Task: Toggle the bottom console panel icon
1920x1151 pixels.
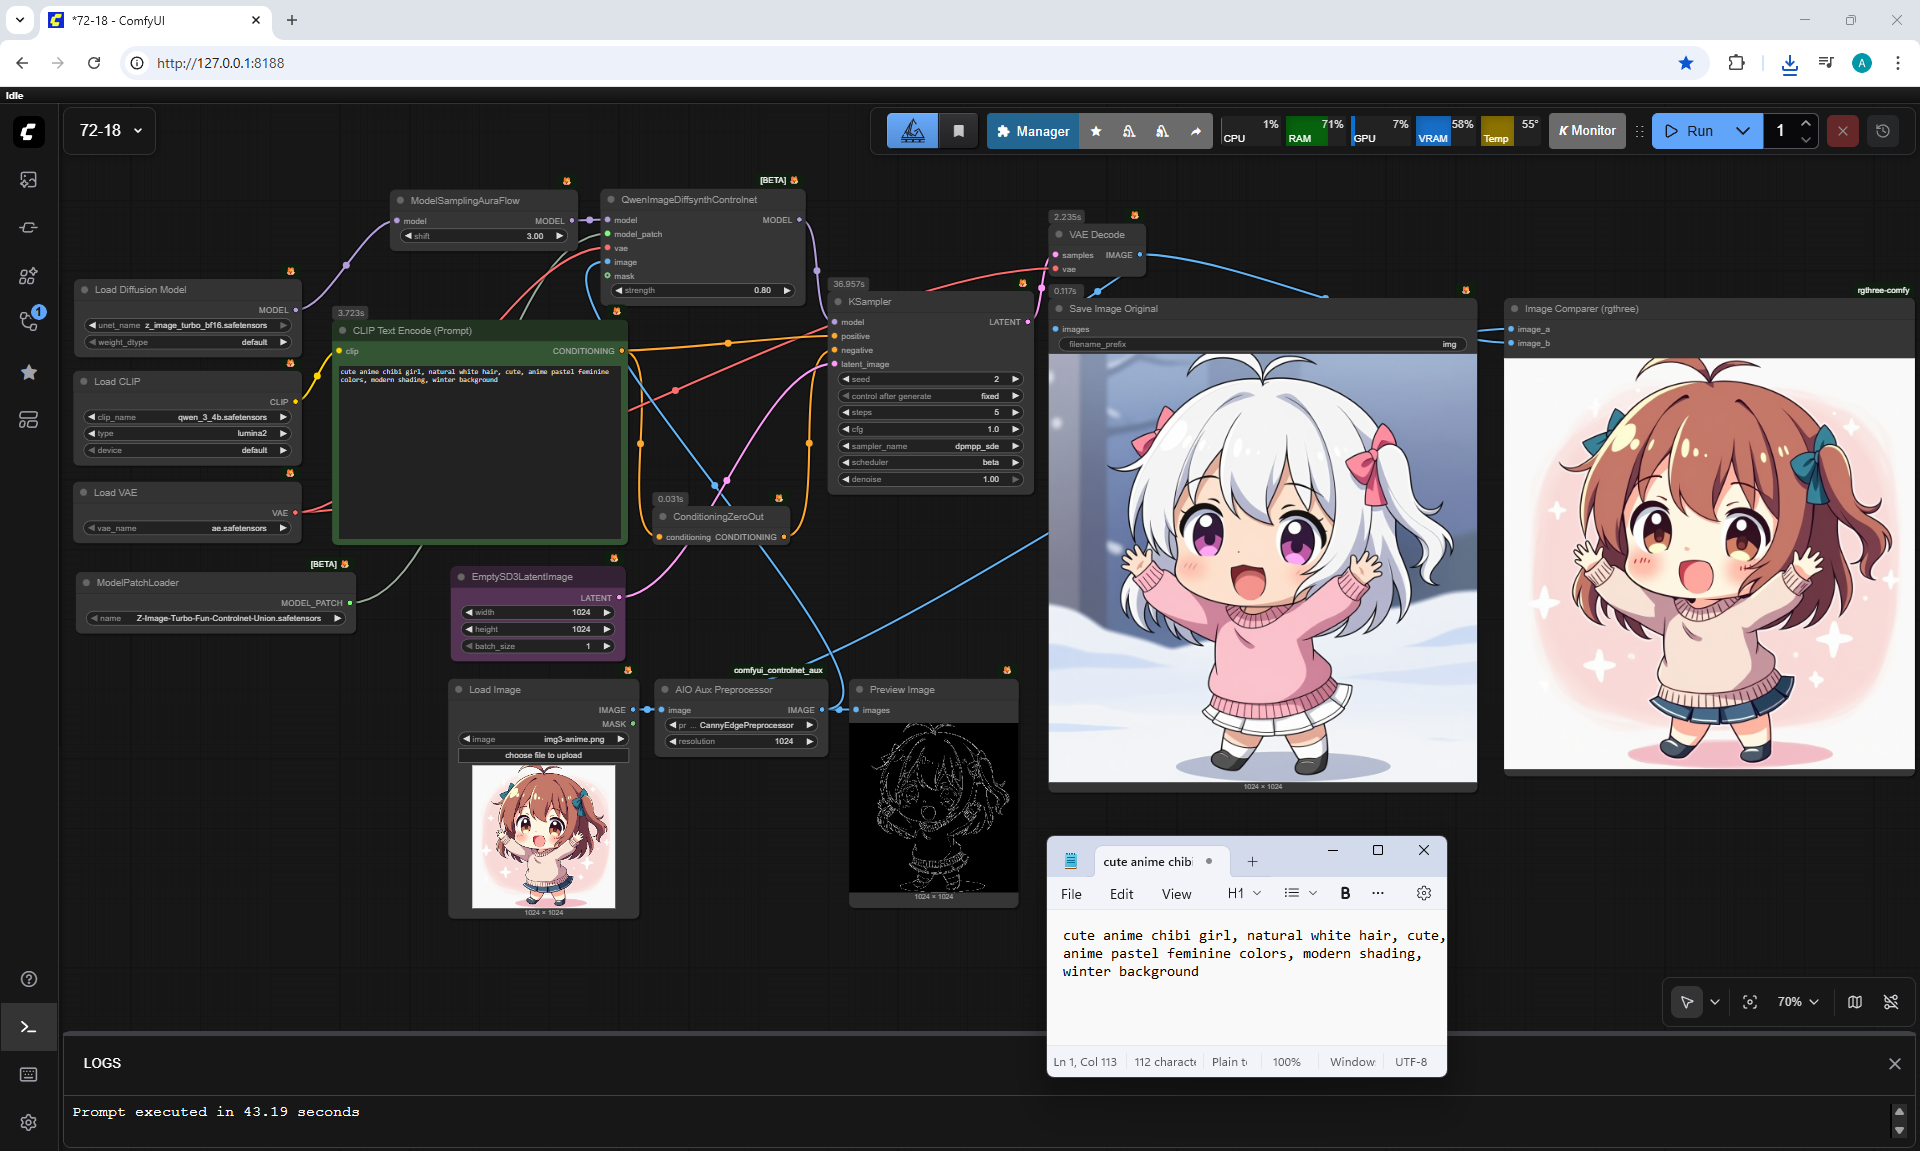Action: (x=28, y=1027)
